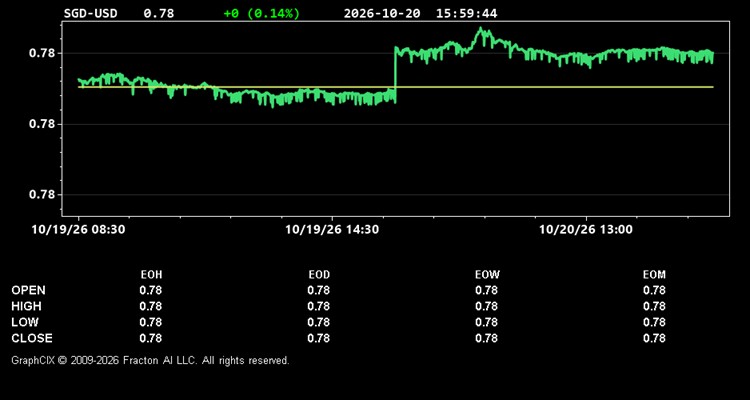
Task: Select the LOW row label
Action: coord(25,322)
